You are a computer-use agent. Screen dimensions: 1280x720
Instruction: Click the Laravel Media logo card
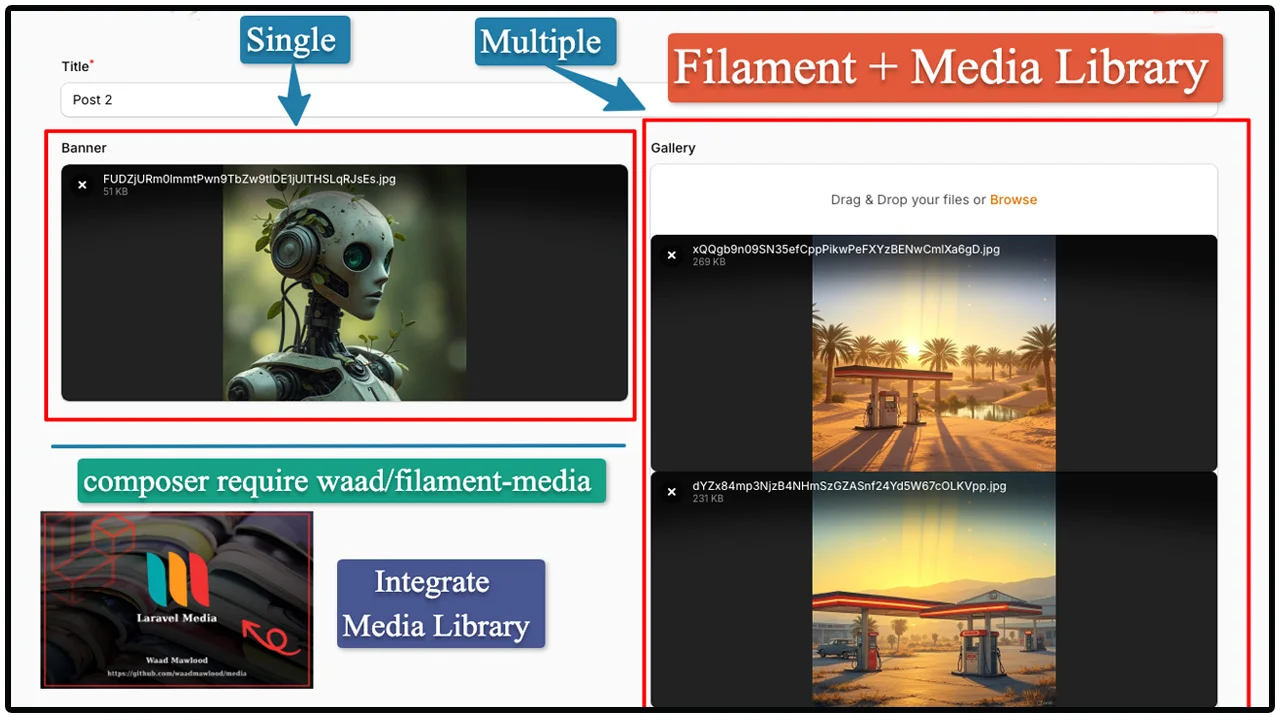[176, 599]
